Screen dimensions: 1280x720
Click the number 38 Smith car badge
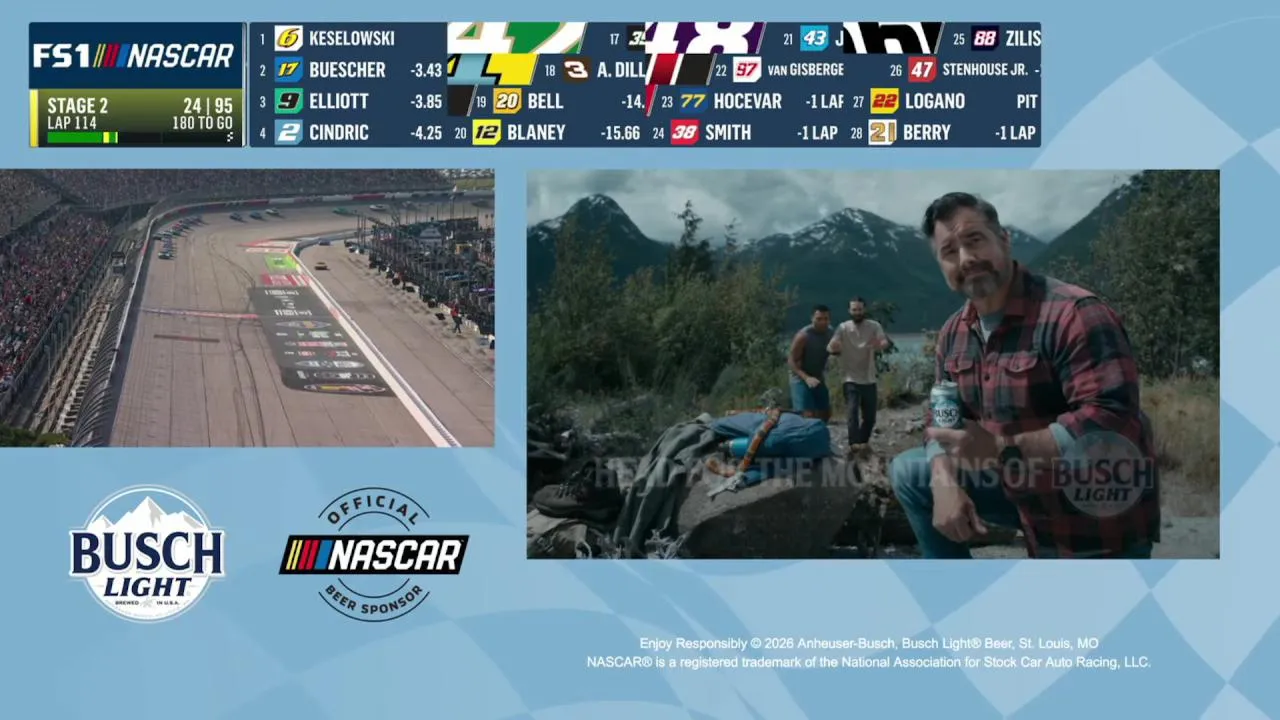pos(685,132)
